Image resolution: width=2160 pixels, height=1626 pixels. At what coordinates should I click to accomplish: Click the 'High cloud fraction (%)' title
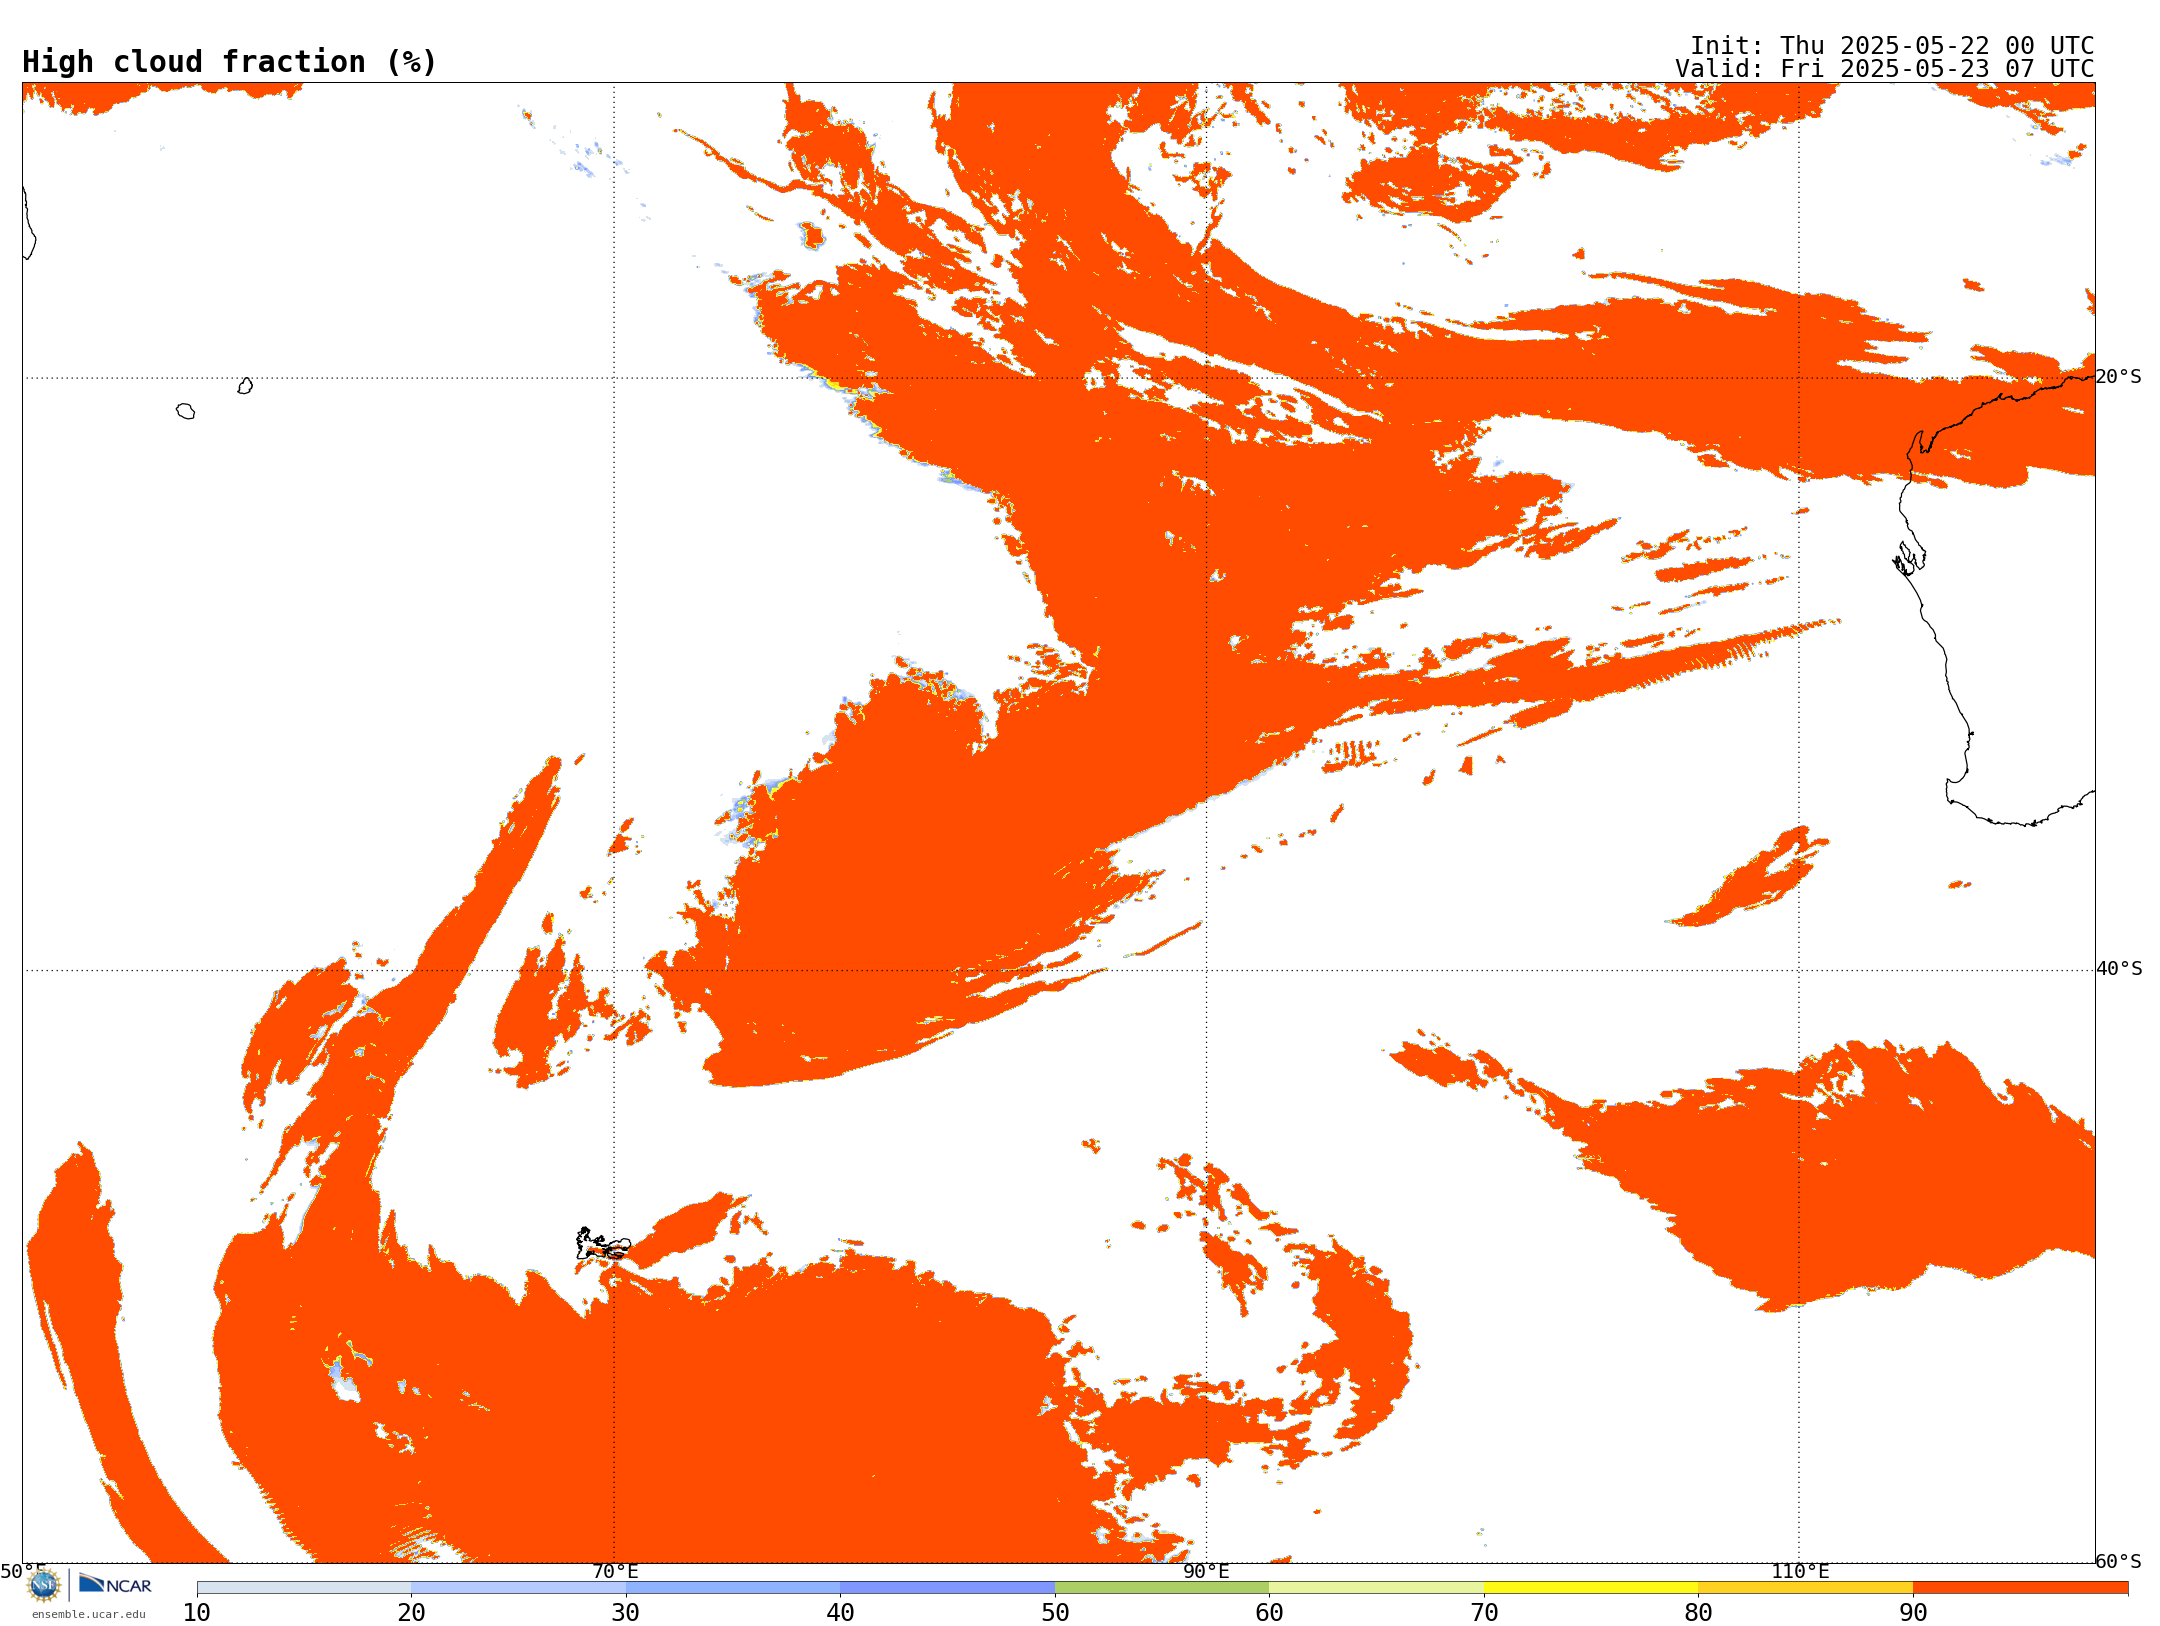point(230,62)
